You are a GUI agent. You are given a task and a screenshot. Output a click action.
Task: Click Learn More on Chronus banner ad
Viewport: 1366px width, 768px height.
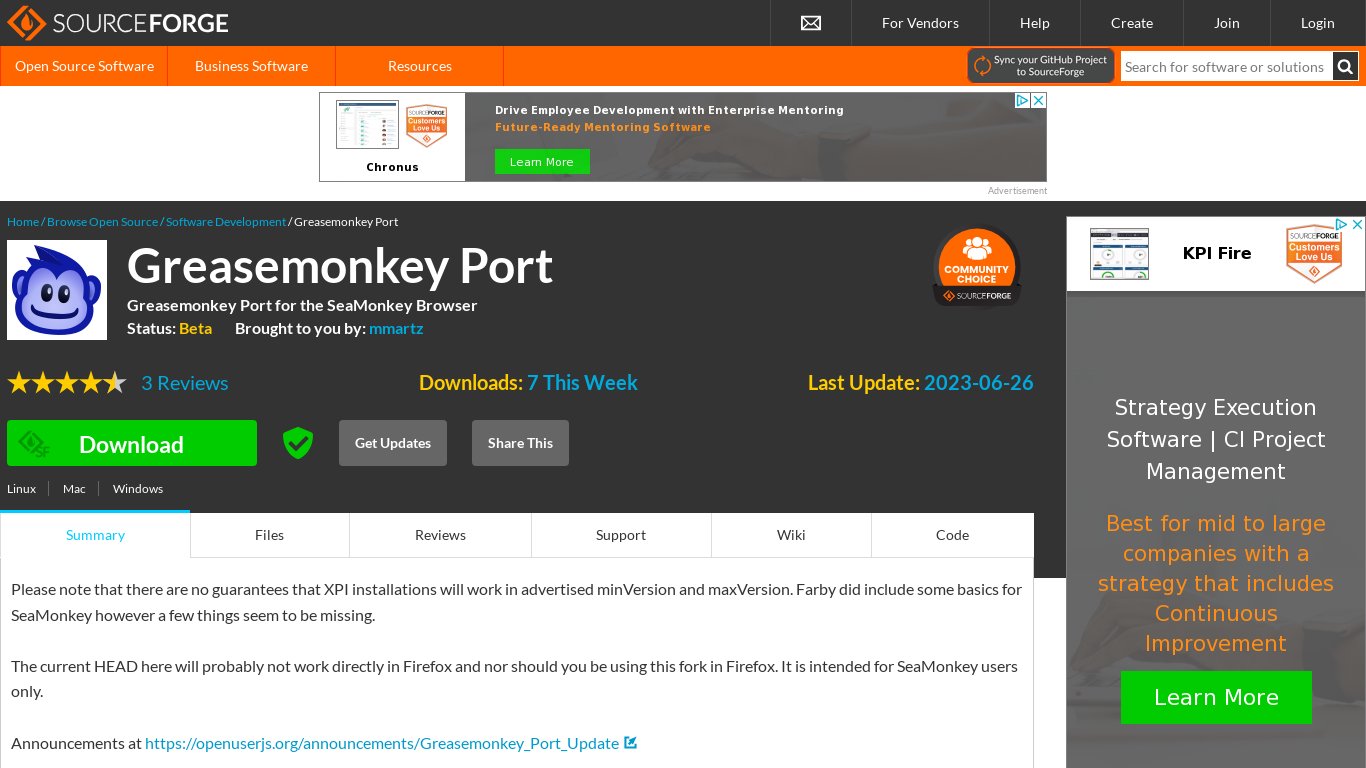pos(542,162)
